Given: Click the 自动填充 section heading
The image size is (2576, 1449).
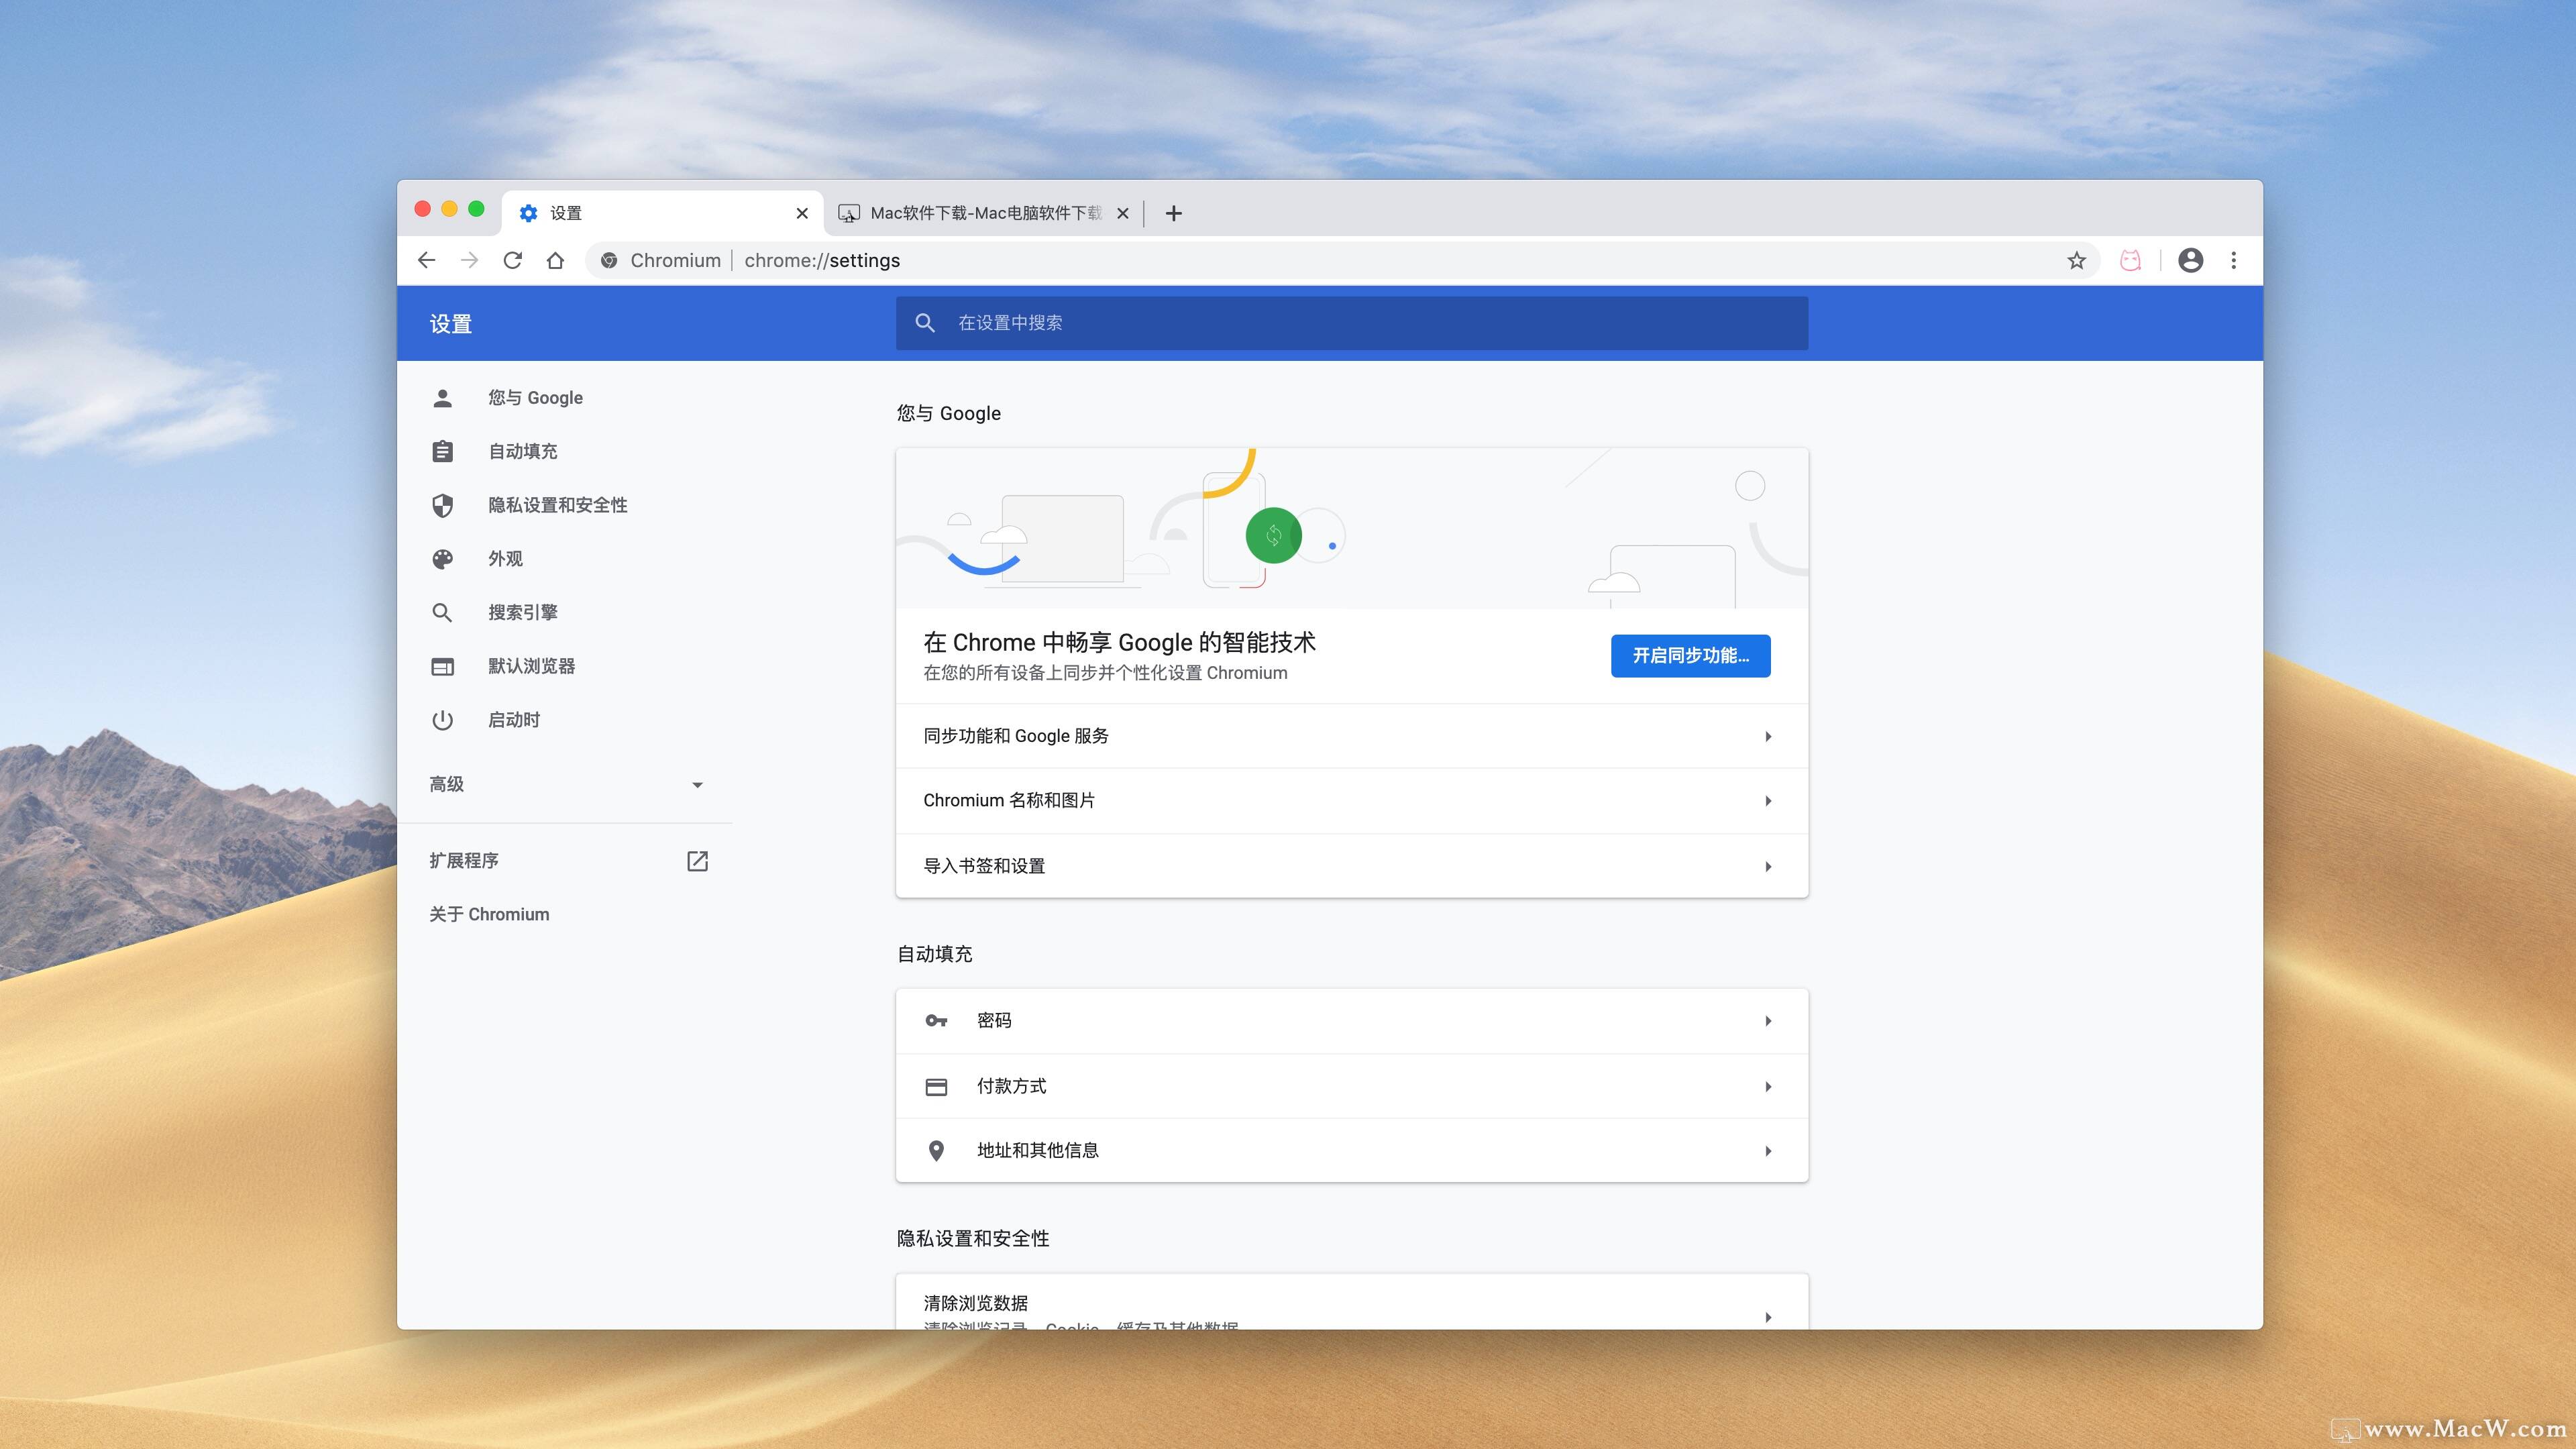Looking at the screenshot, I should (934, 954).
